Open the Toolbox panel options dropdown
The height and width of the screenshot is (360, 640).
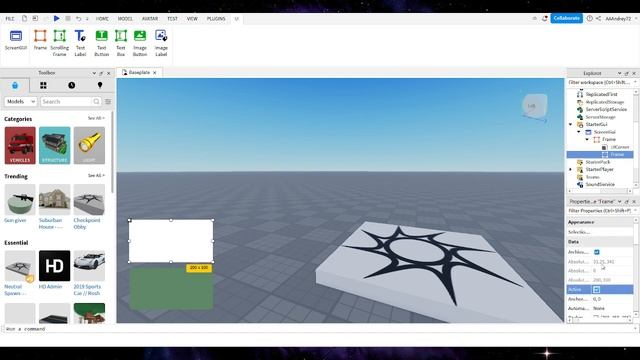94,73
